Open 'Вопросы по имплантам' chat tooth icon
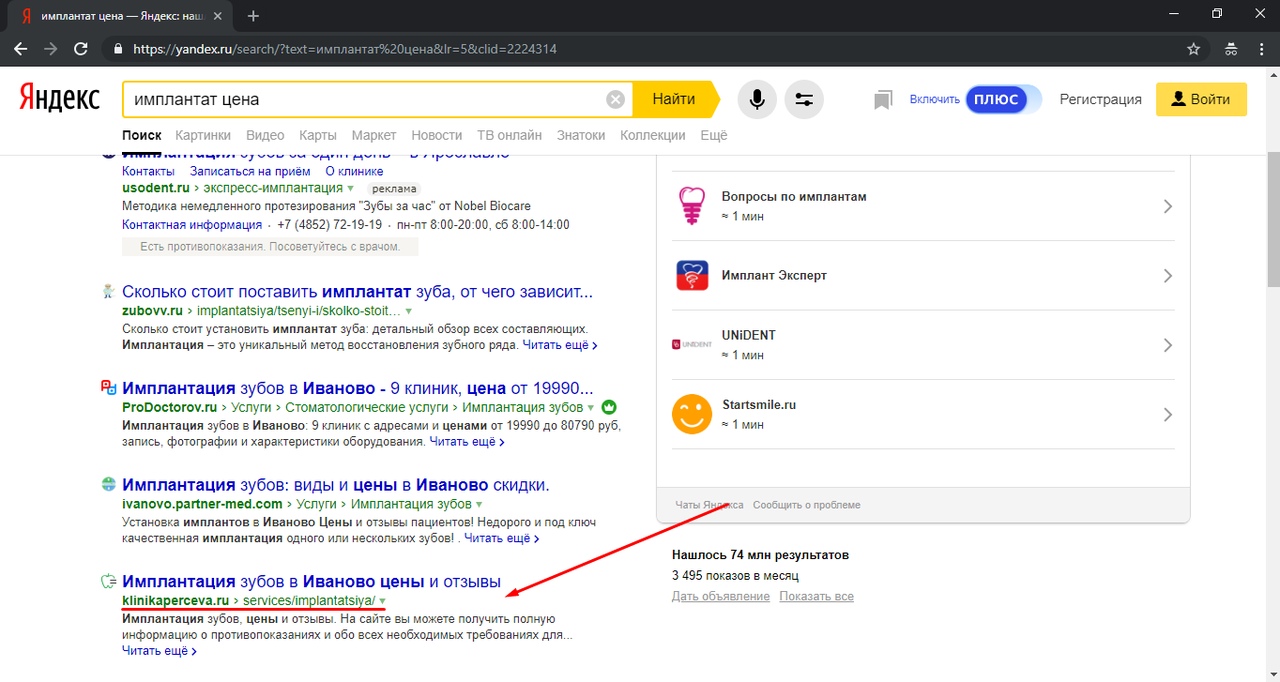This screenshot has width=1280, height=682. [692, 206]
